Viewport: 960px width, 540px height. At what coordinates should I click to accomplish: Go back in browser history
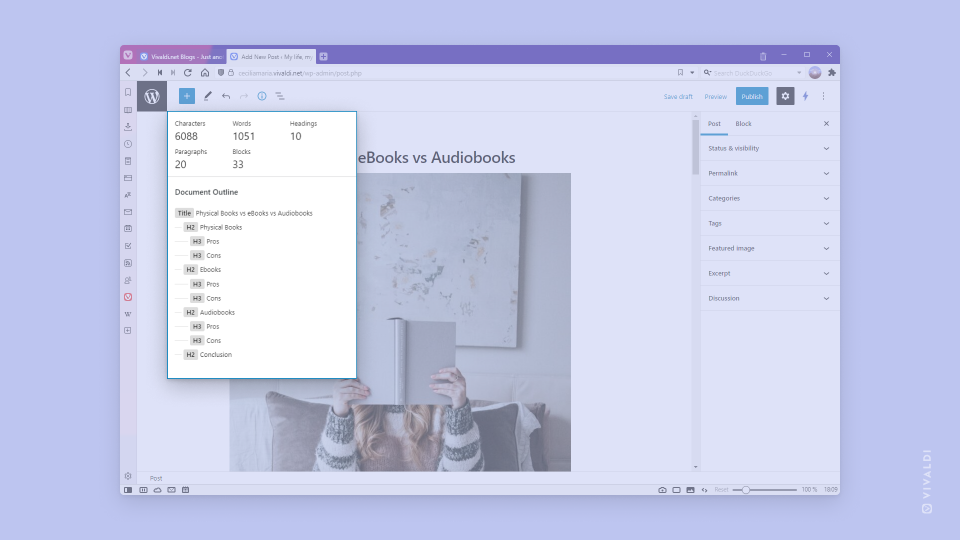point(128,72)
